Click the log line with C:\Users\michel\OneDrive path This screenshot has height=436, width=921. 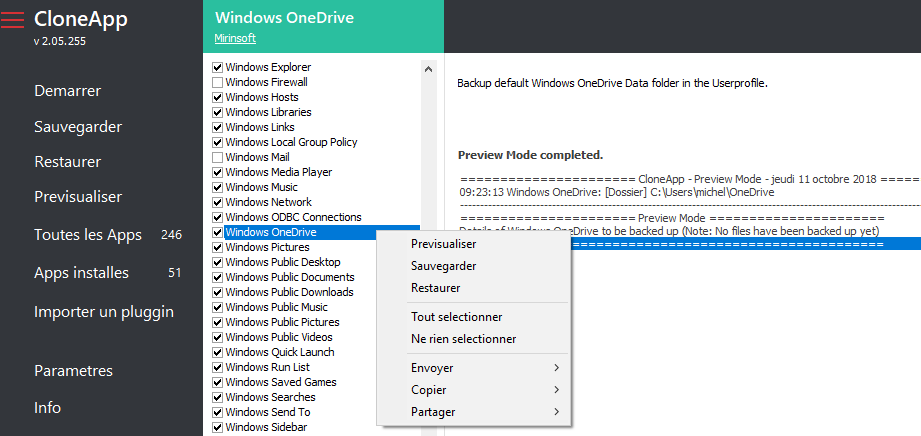point(617,192)
